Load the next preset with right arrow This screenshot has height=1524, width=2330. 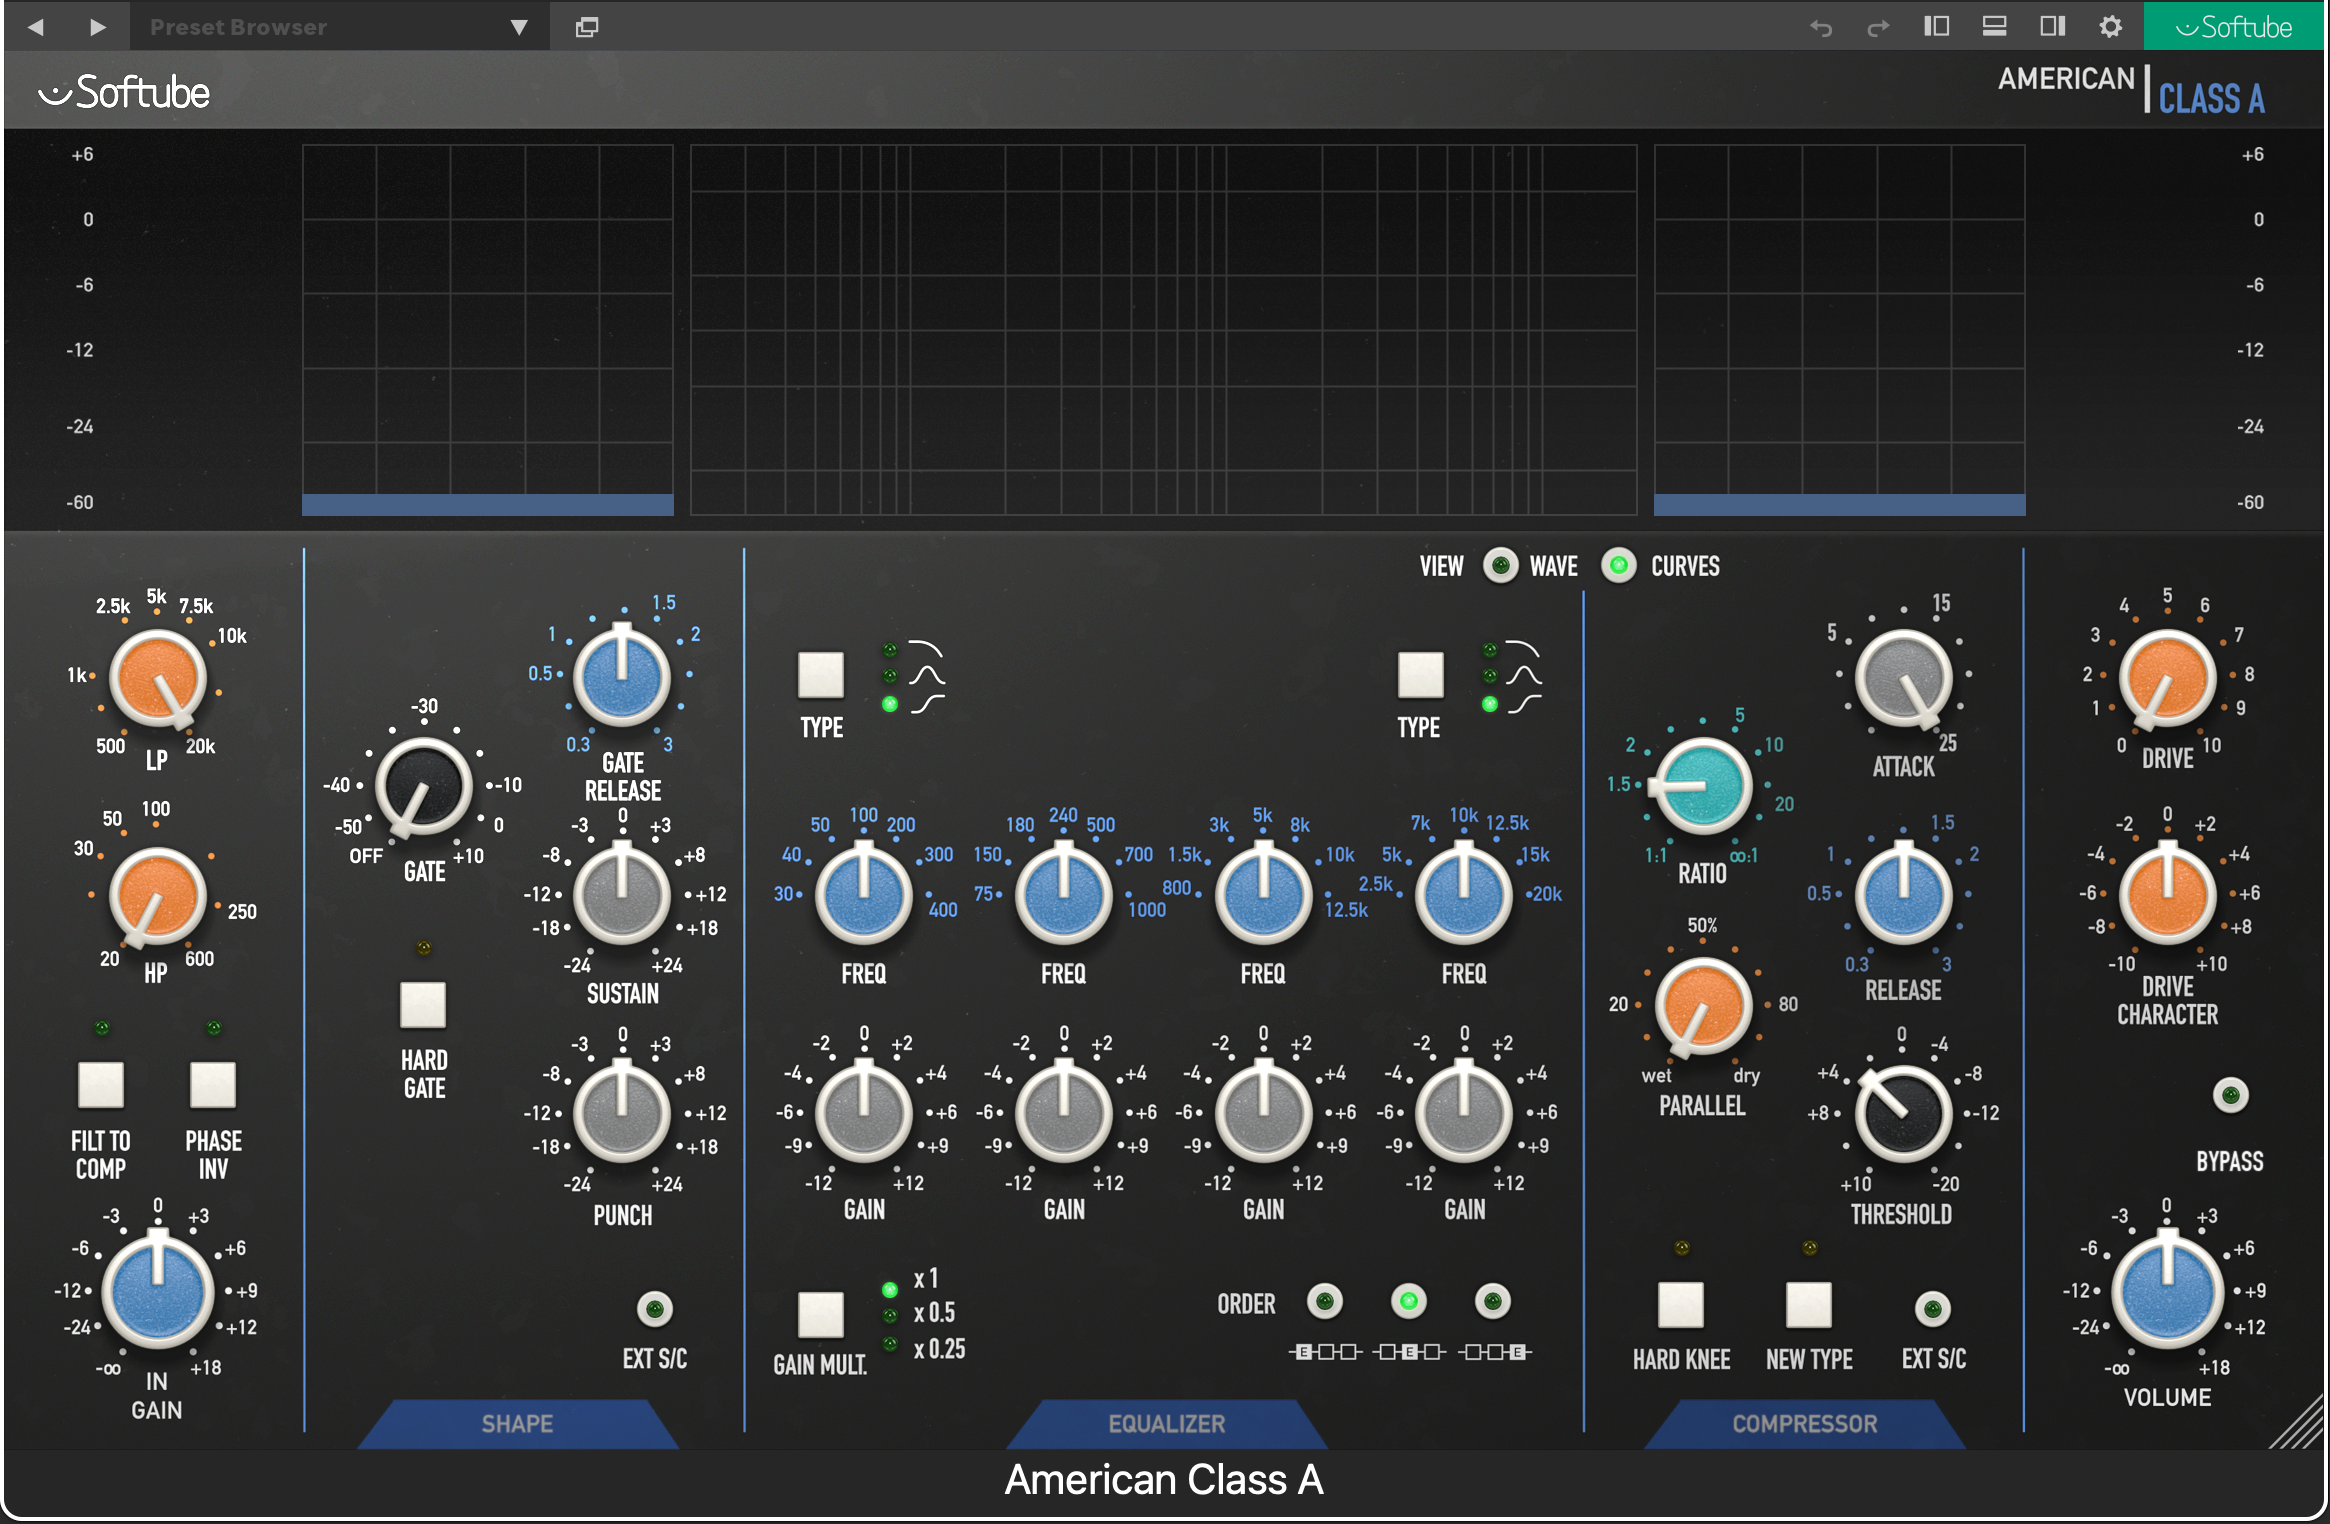97,27
